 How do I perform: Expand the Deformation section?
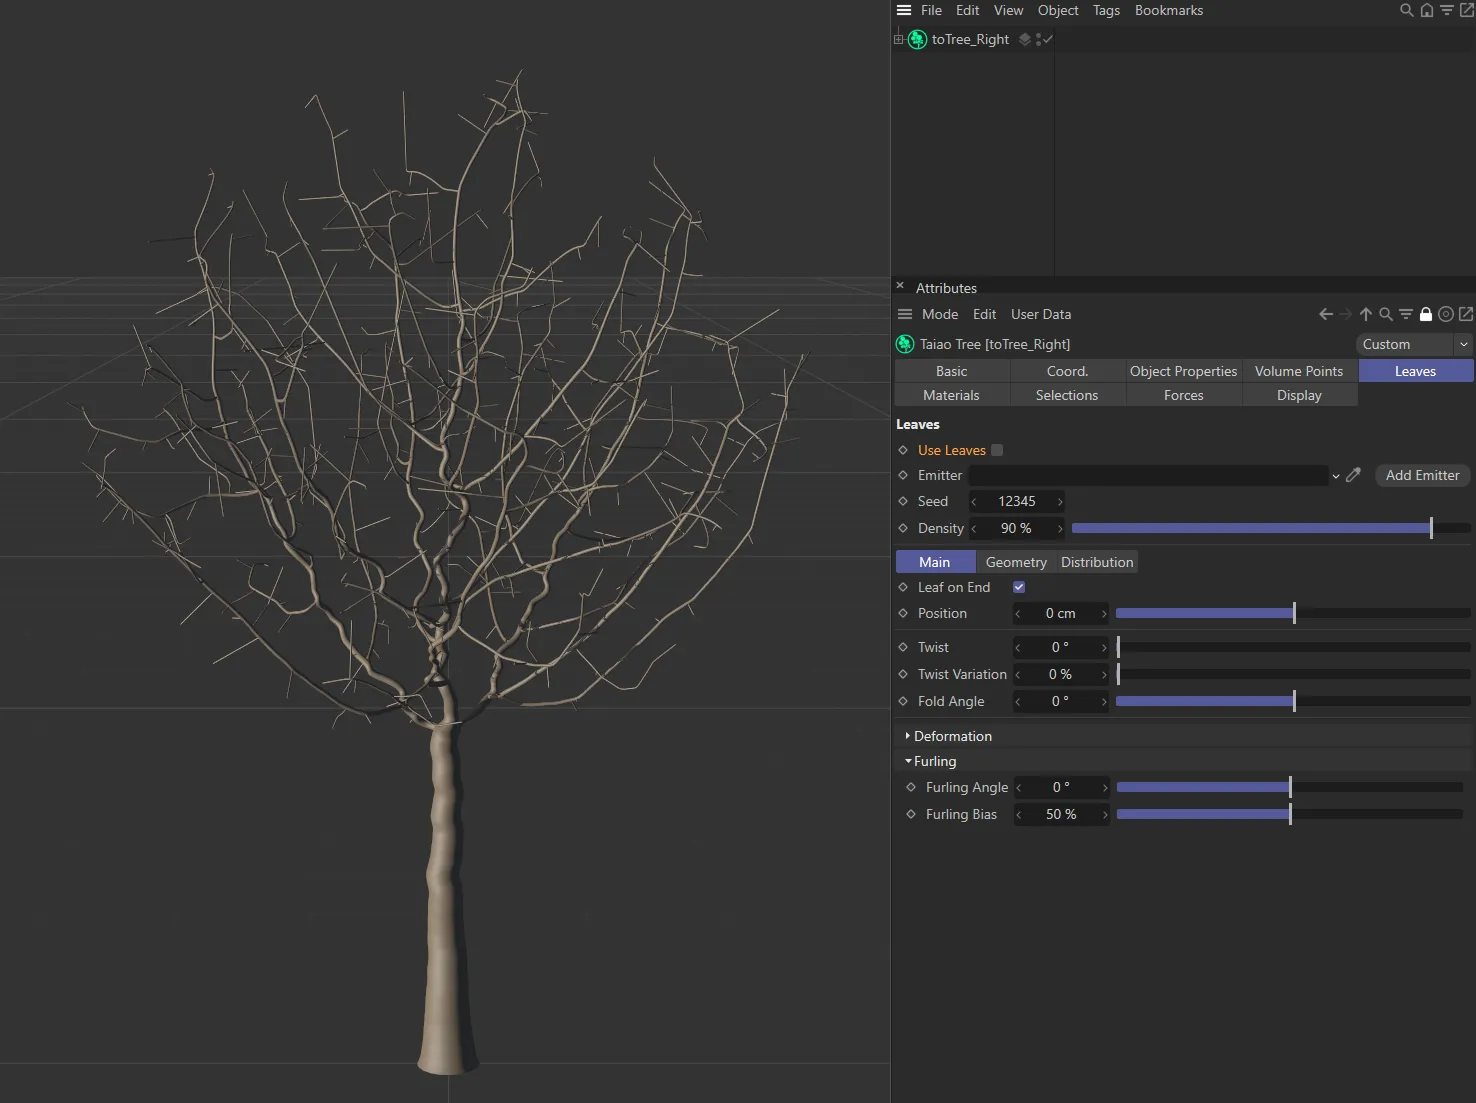[908, 736]
